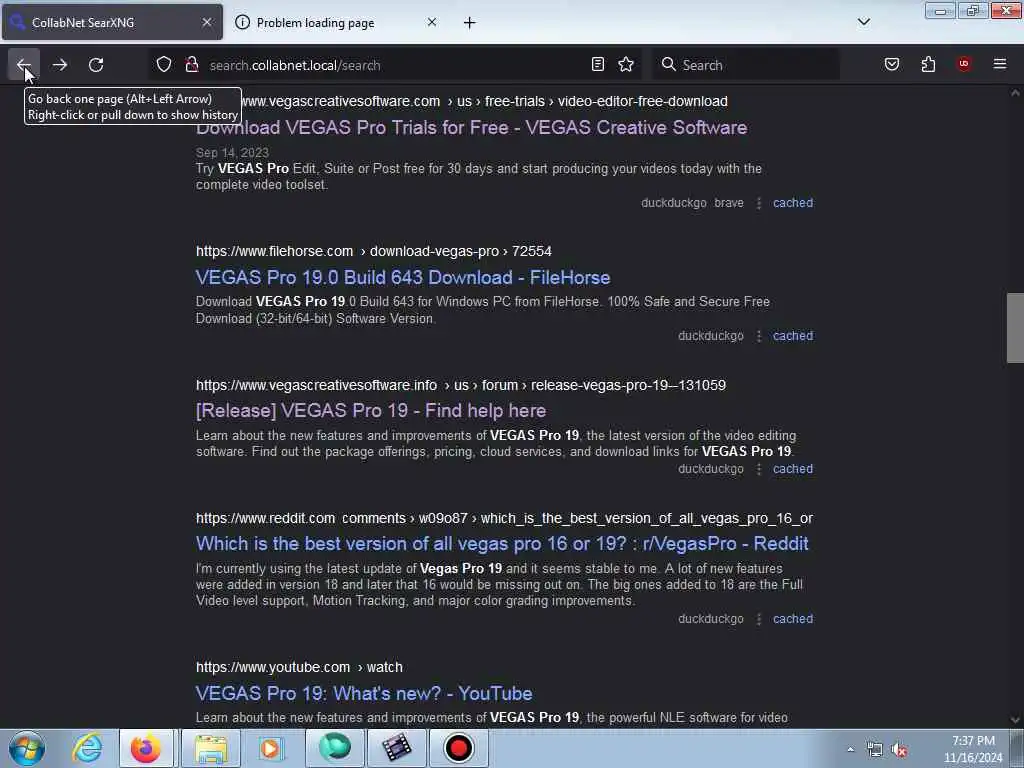Expand options dots for Reddit result

pos(759,619)
